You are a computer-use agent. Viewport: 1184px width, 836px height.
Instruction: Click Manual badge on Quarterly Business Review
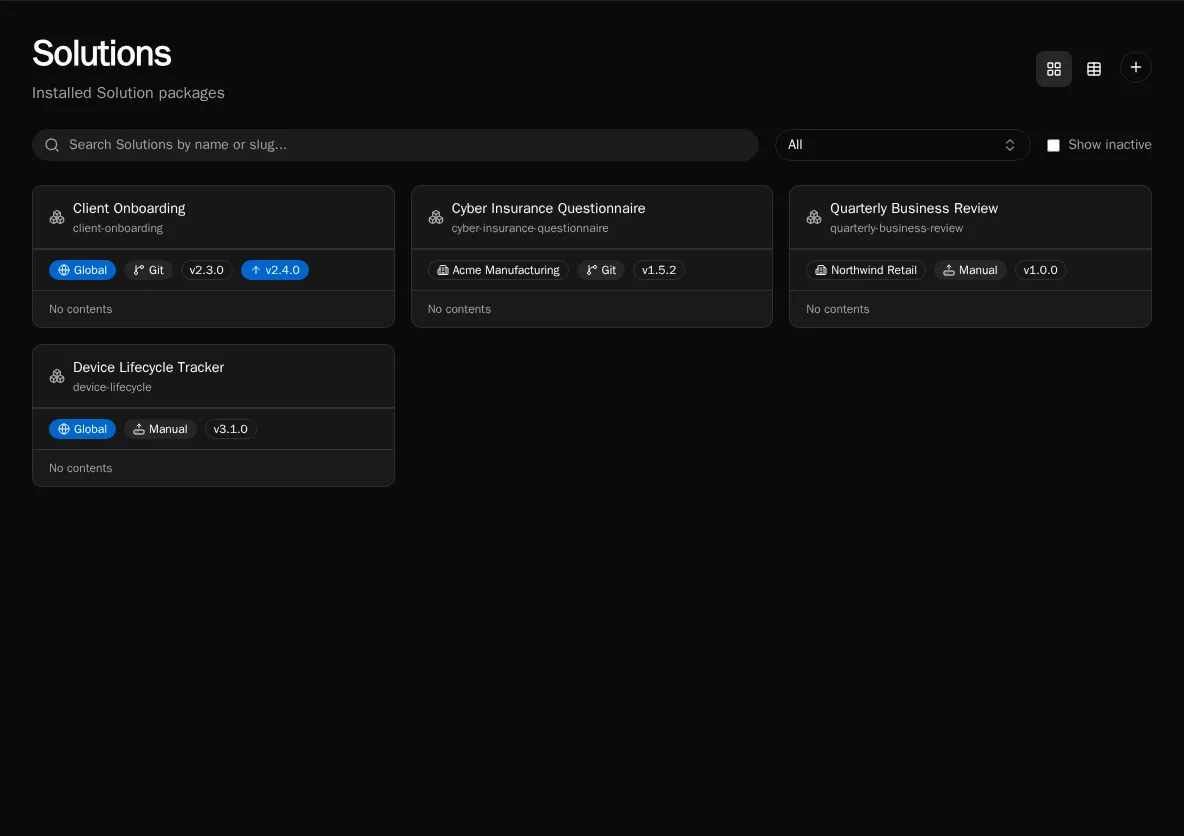970,270
